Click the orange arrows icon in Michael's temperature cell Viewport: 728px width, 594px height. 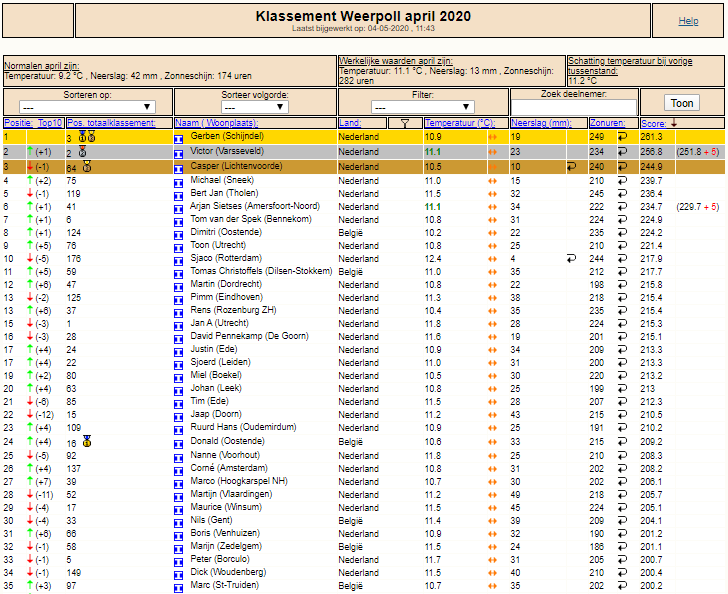tap(493, 181)
